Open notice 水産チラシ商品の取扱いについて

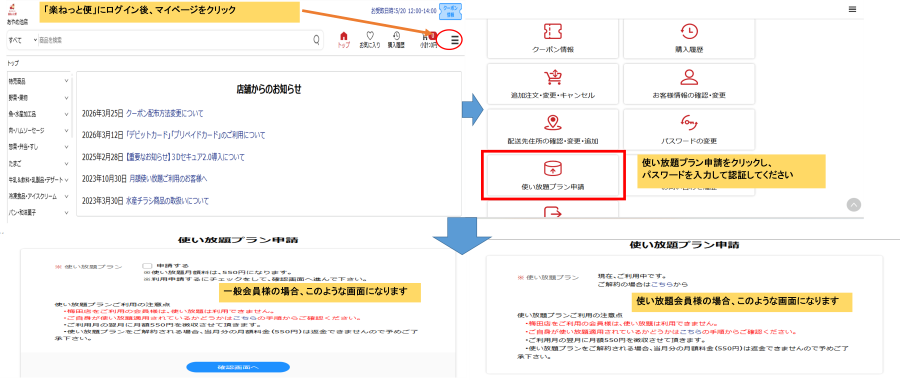[167, 201]
